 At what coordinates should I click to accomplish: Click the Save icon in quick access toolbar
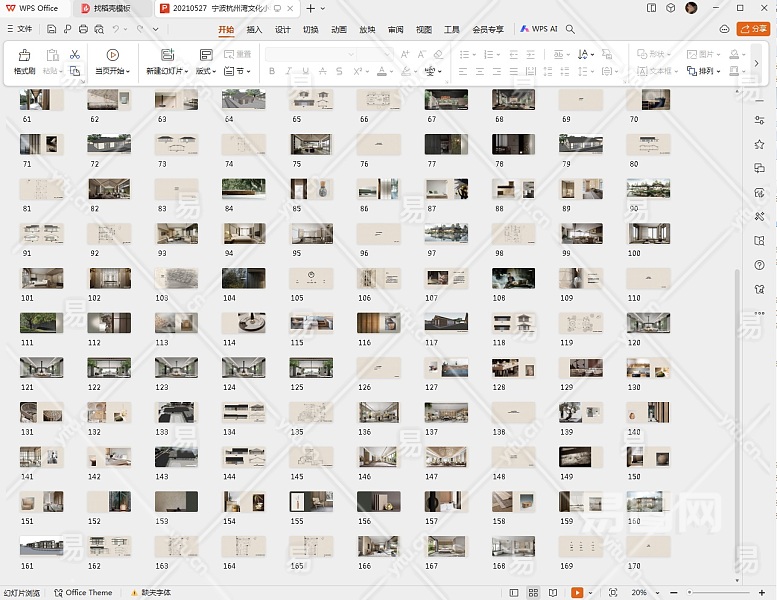(x=52, y=30)
